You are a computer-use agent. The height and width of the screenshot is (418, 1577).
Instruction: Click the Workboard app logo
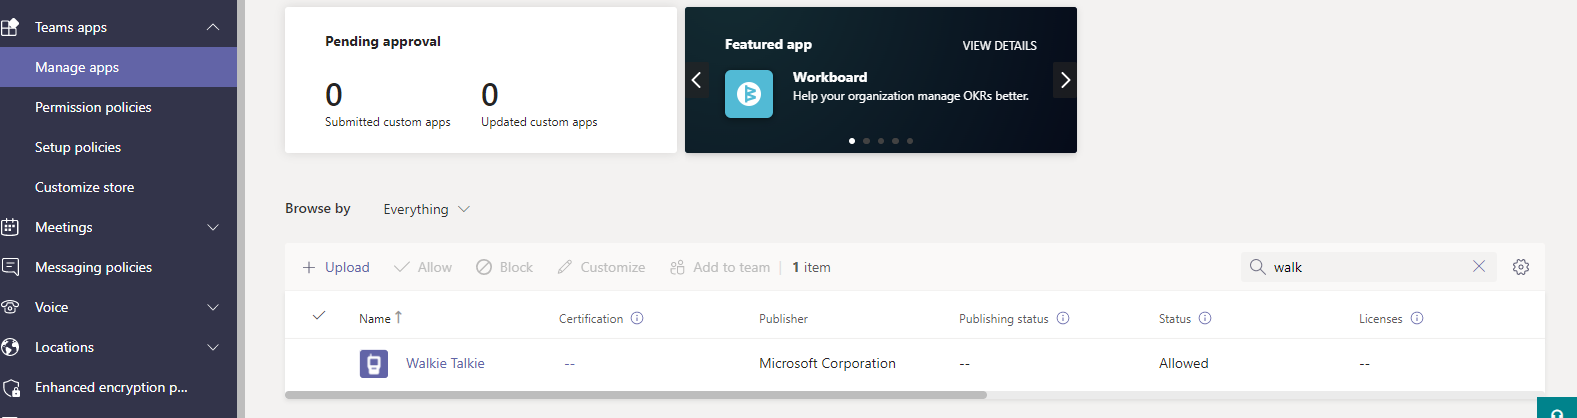(749, 94)
